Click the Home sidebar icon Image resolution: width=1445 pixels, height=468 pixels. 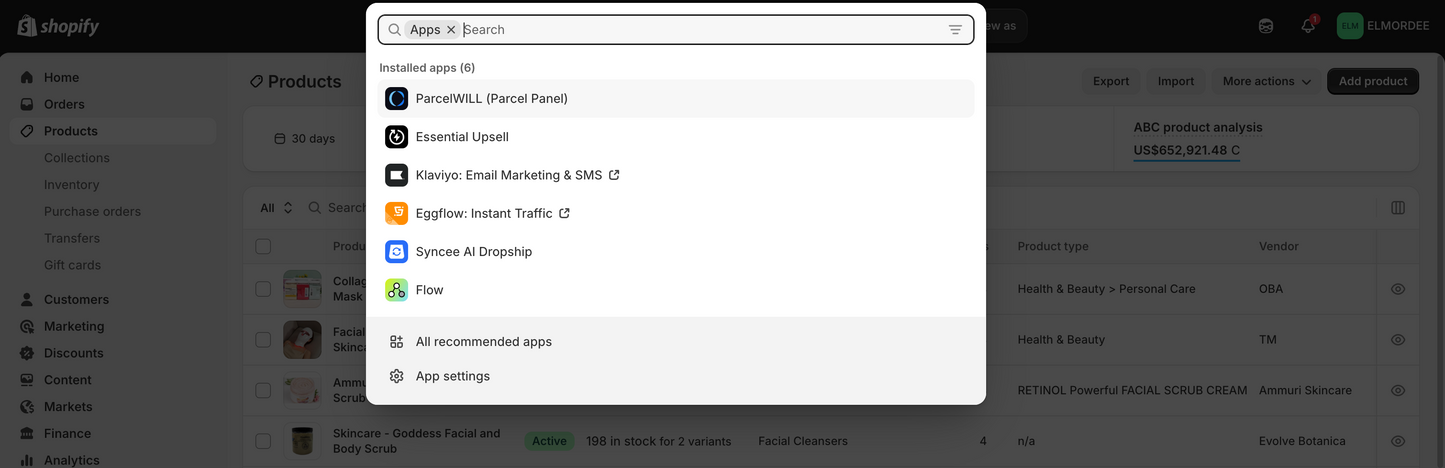[27, 77]
